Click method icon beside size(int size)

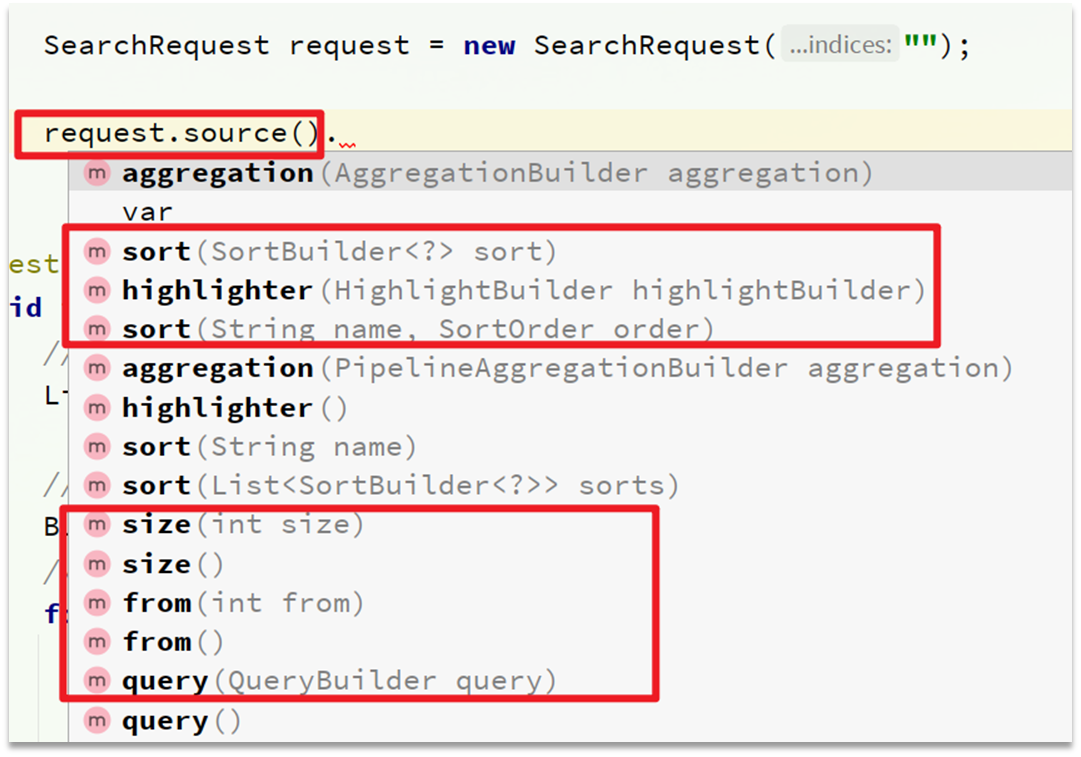97,525
